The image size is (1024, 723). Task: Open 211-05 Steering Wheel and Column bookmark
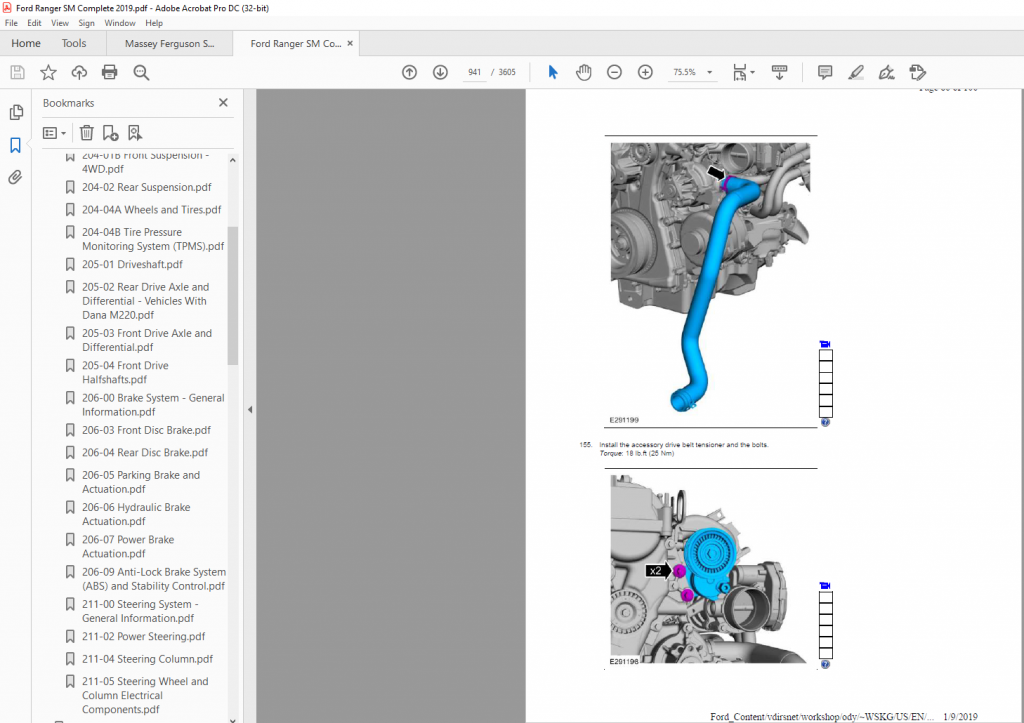145,696
